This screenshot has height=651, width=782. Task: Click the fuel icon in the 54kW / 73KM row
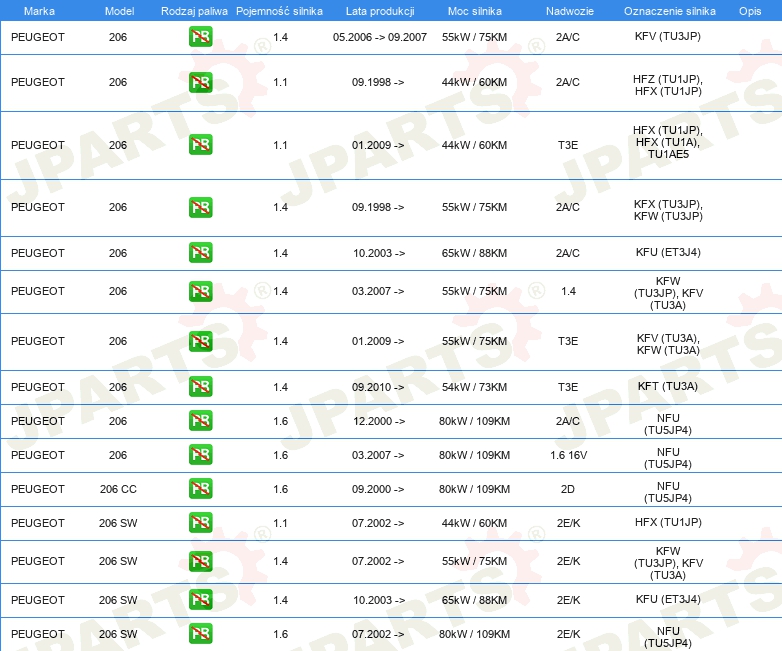pyautogui.click(x=200, y=387)
